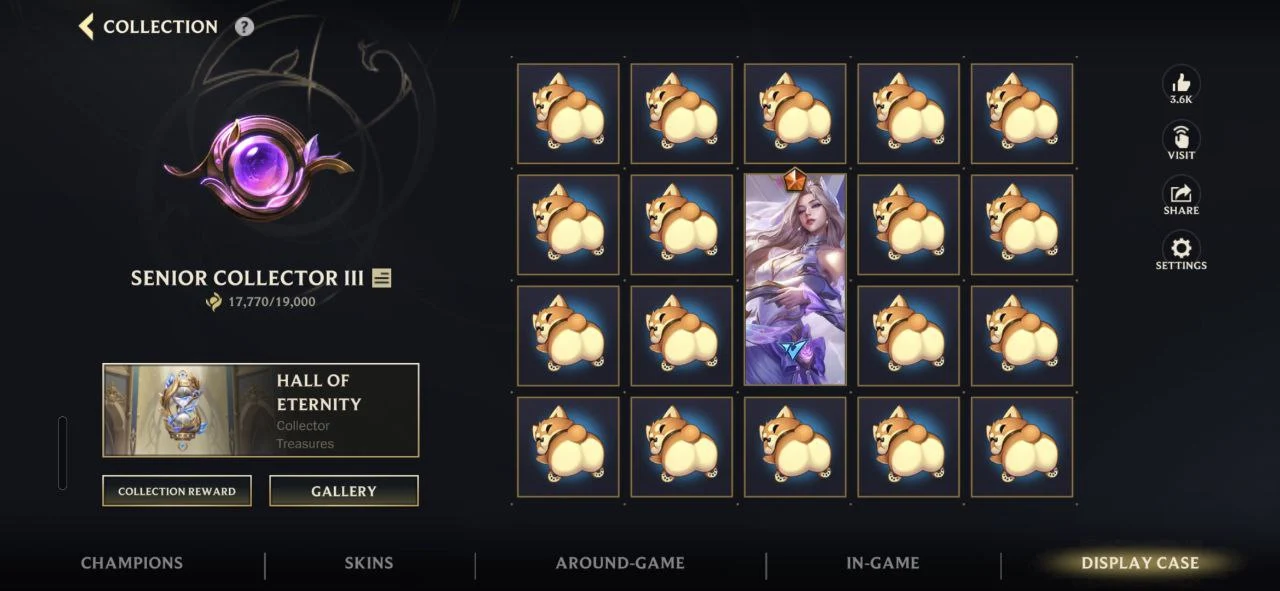The height and width of the screenshot is (591, 1280).
Task: Open the question mark help icon
Action: 244,27
